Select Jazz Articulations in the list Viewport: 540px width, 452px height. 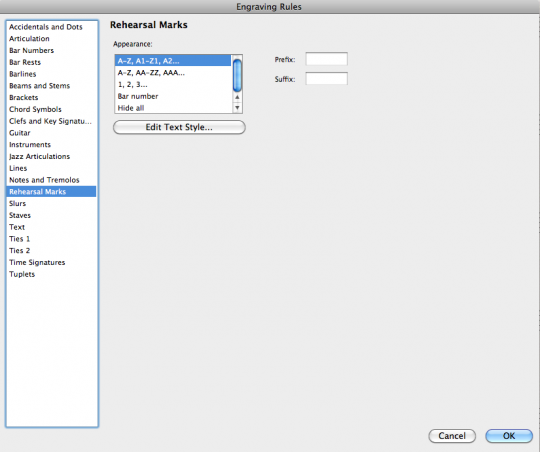(39, 156)
